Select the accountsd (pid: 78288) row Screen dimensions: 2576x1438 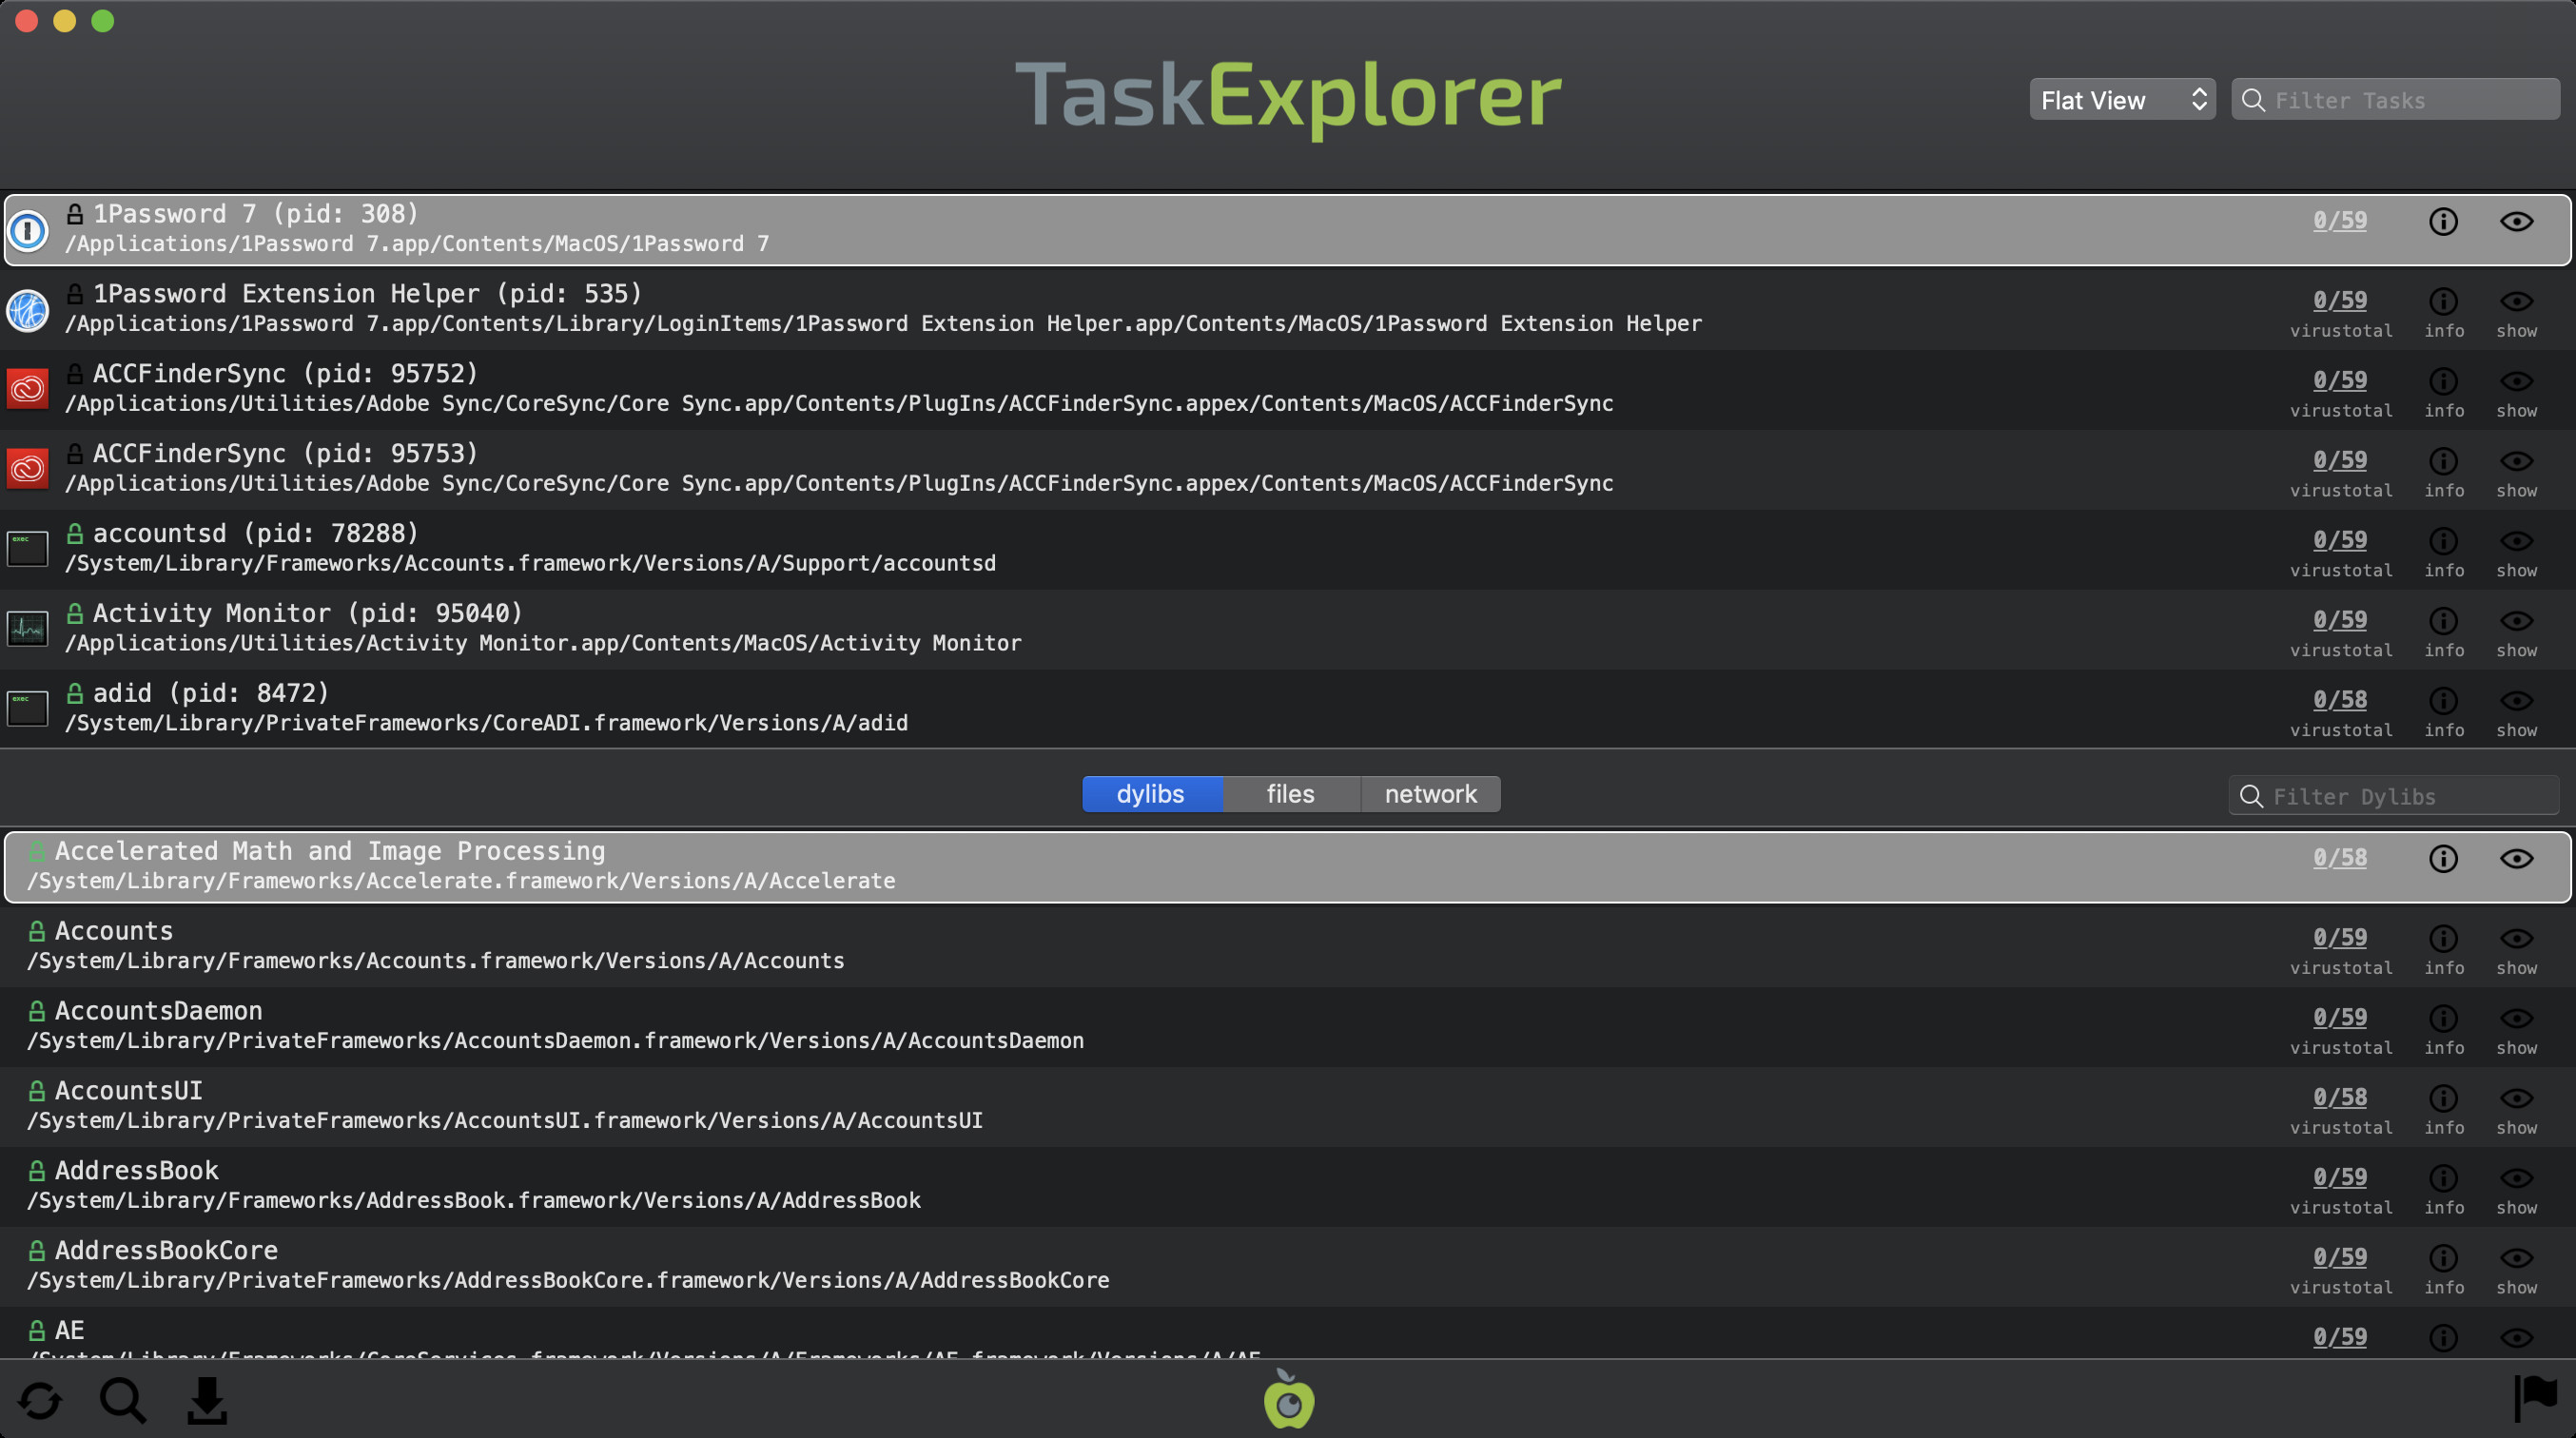tap(1288, 549)
